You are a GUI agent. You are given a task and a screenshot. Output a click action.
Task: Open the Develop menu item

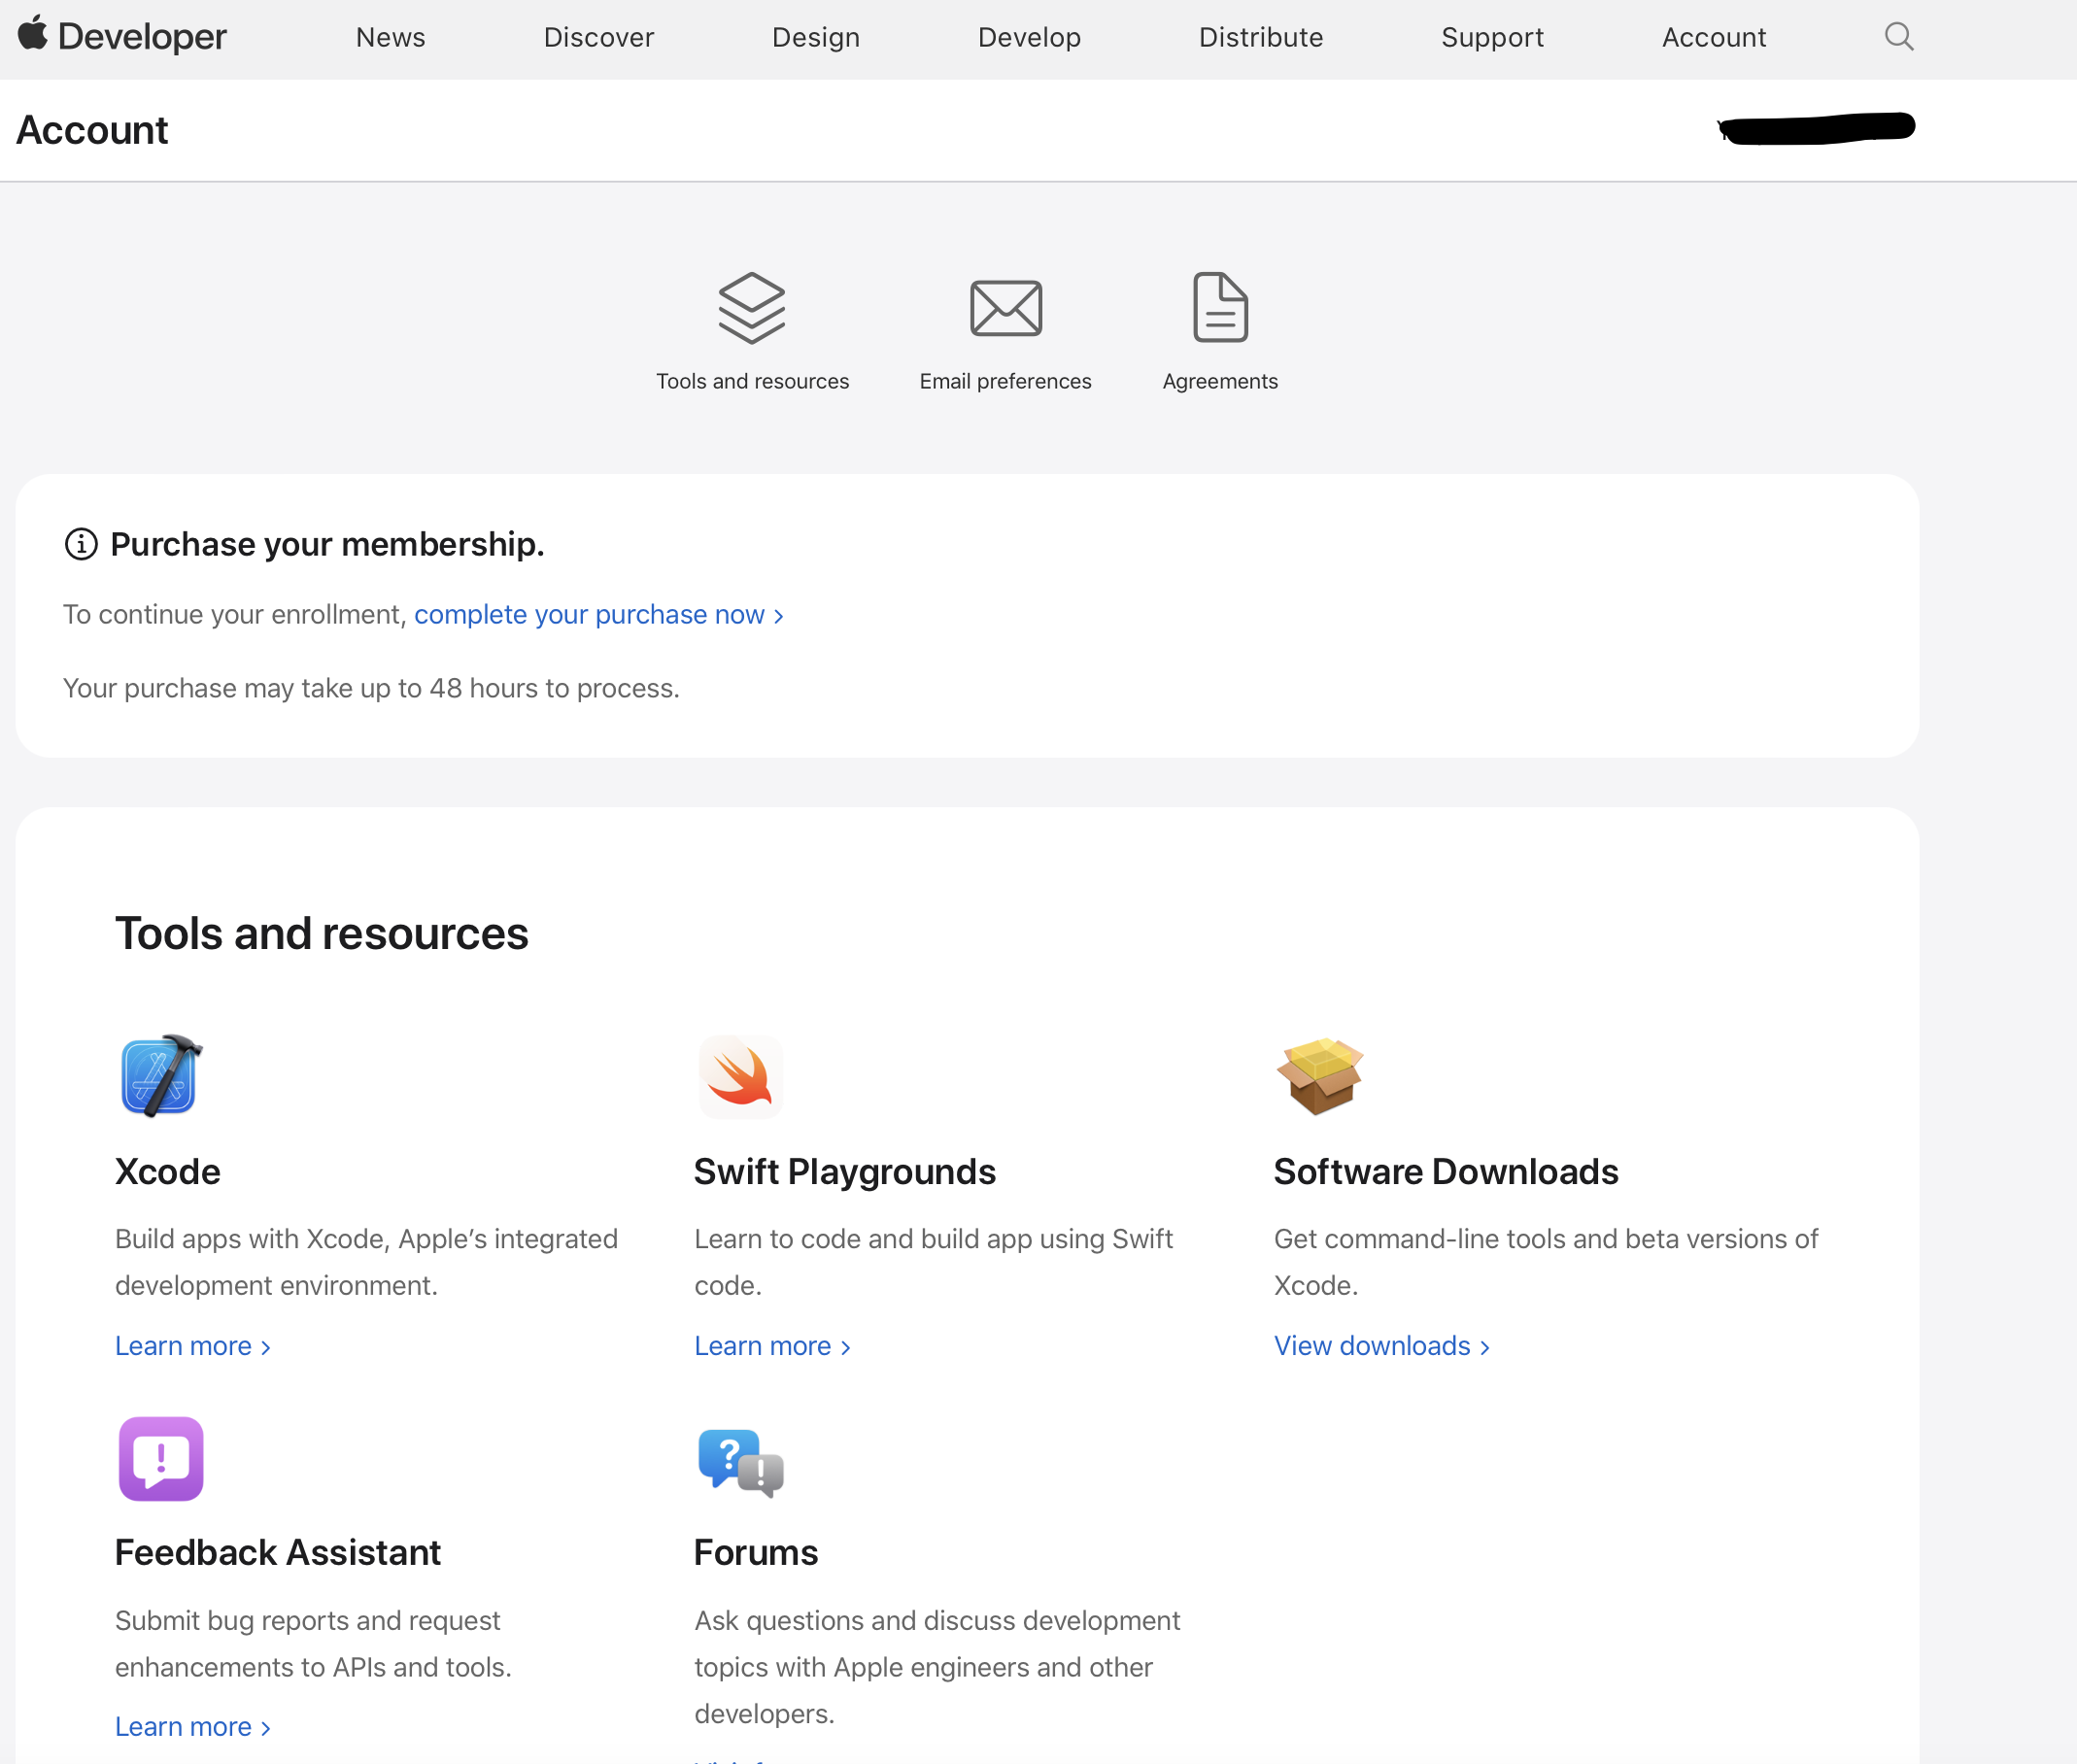(1029, 38)
